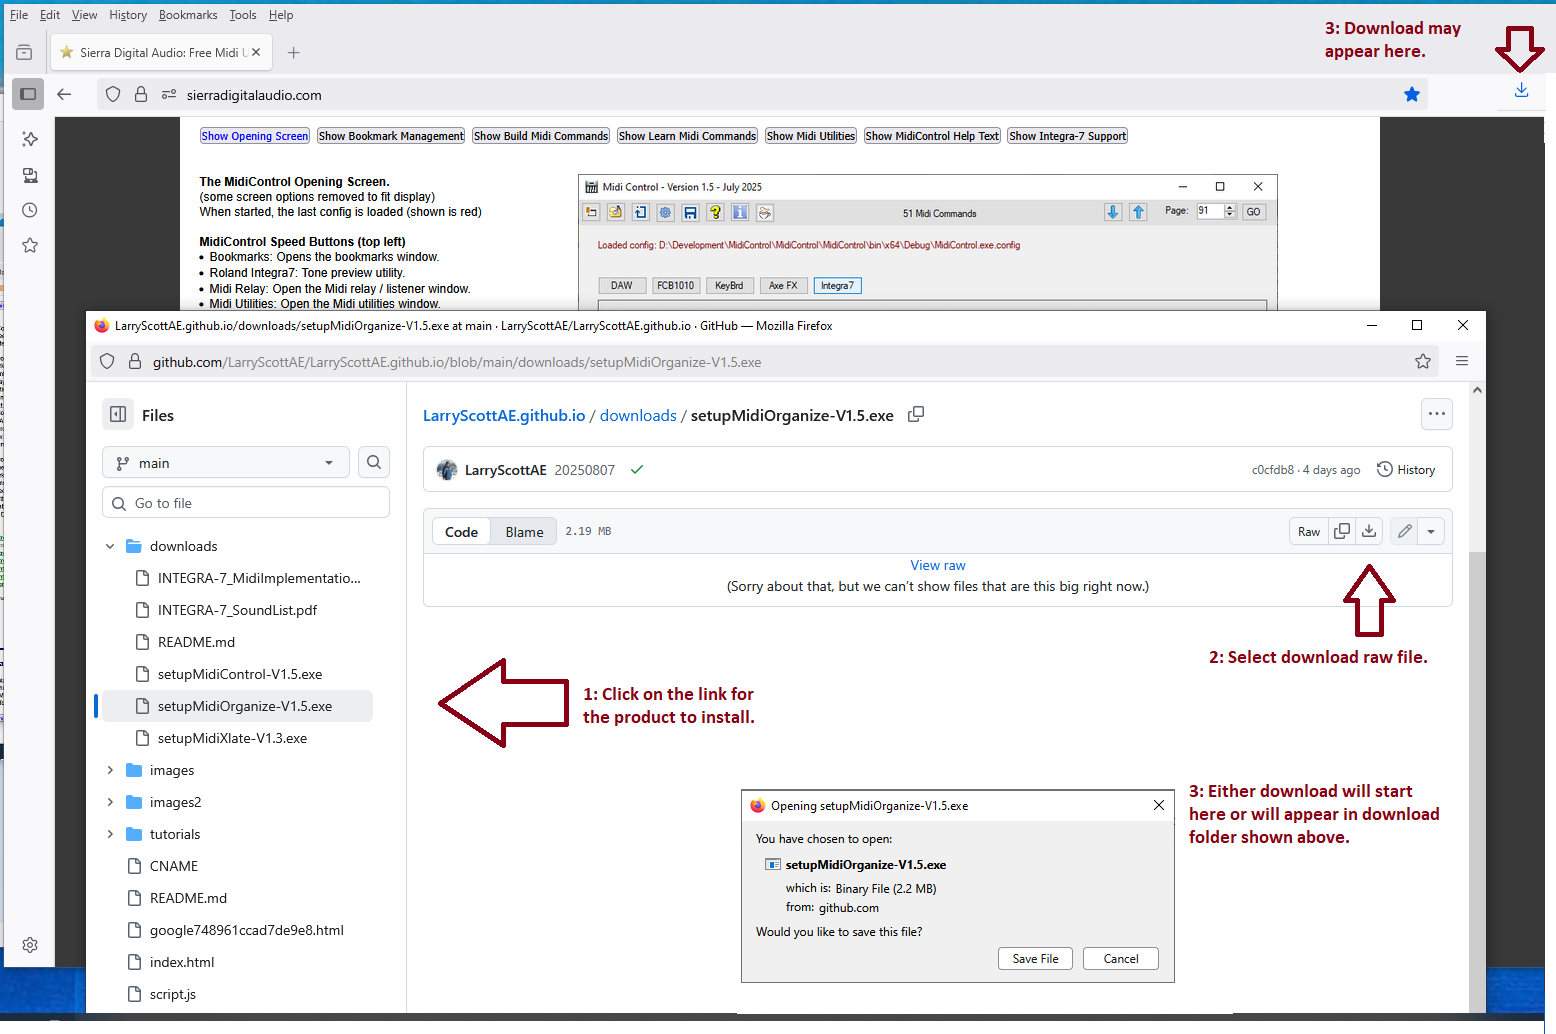The height and width of the screenshot is (1034, 1556).
Task: Open the history clock sidebar icon
Action: [x=30, y=210]
